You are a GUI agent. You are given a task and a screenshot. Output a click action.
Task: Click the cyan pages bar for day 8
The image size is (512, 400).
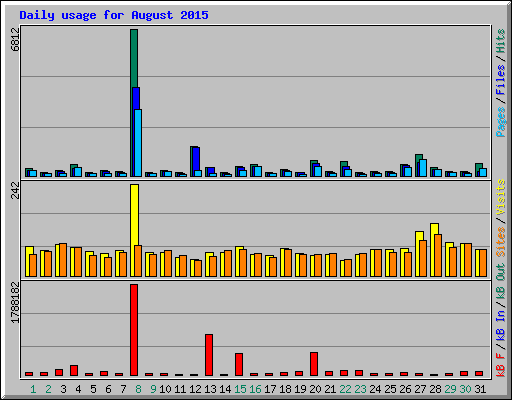tap(138, 143)
